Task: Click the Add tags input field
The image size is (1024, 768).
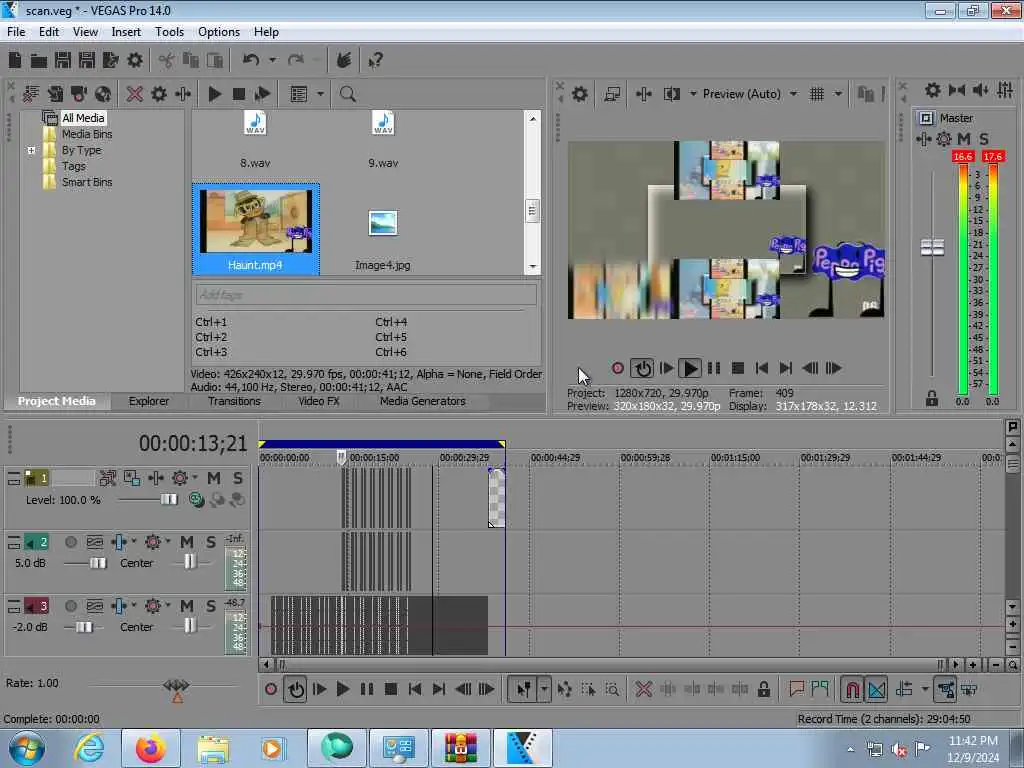Action: coord(366,295)
